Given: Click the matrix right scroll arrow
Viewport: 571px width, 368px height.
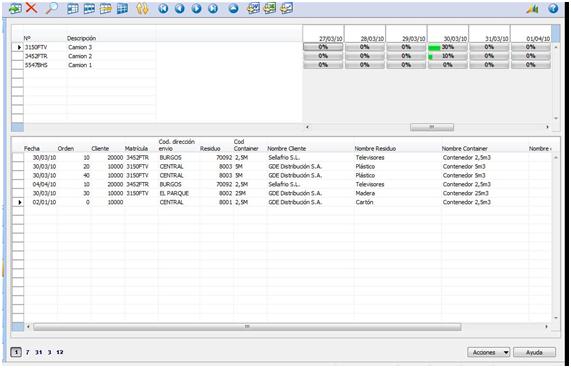Looking at the screenshot, I should click(x=547, y=127).
